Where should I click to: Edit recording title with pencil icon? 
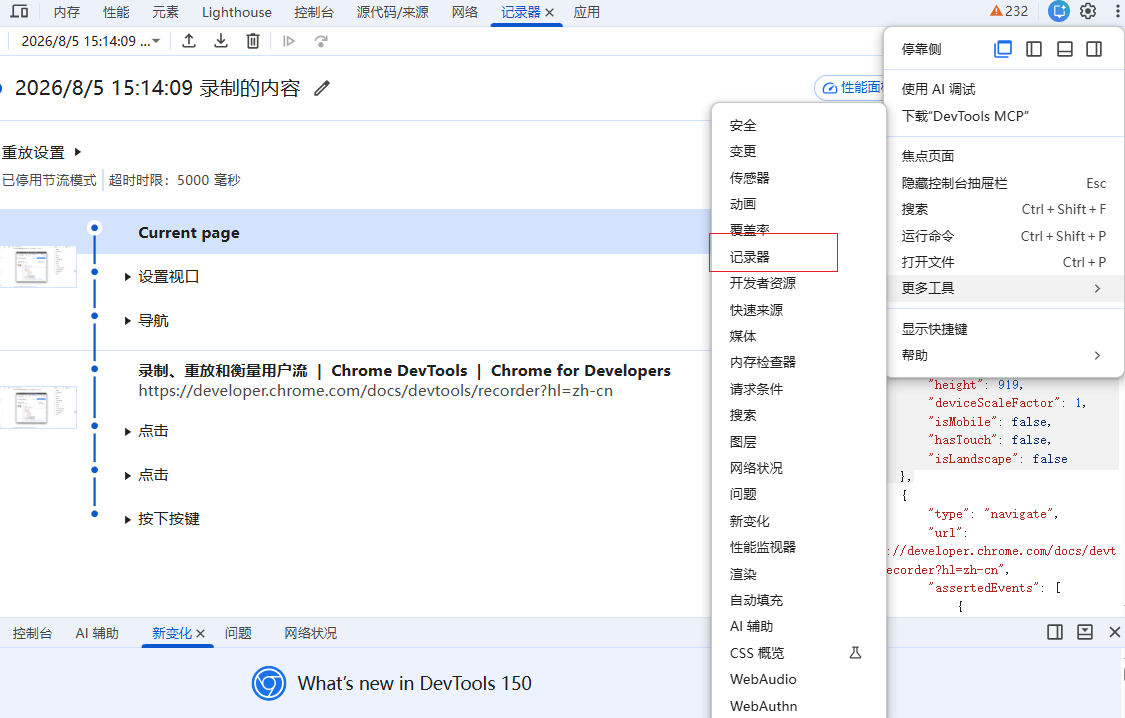tap(322, 88)
